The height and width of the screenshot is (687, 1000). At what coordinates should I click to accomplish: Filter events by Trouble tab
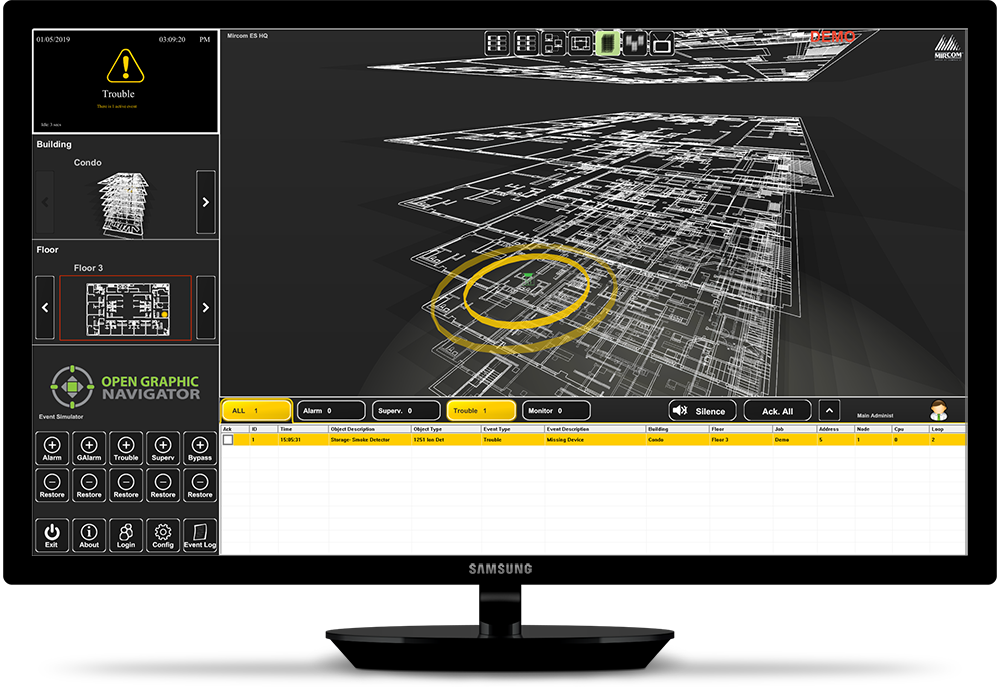[481, 410]
